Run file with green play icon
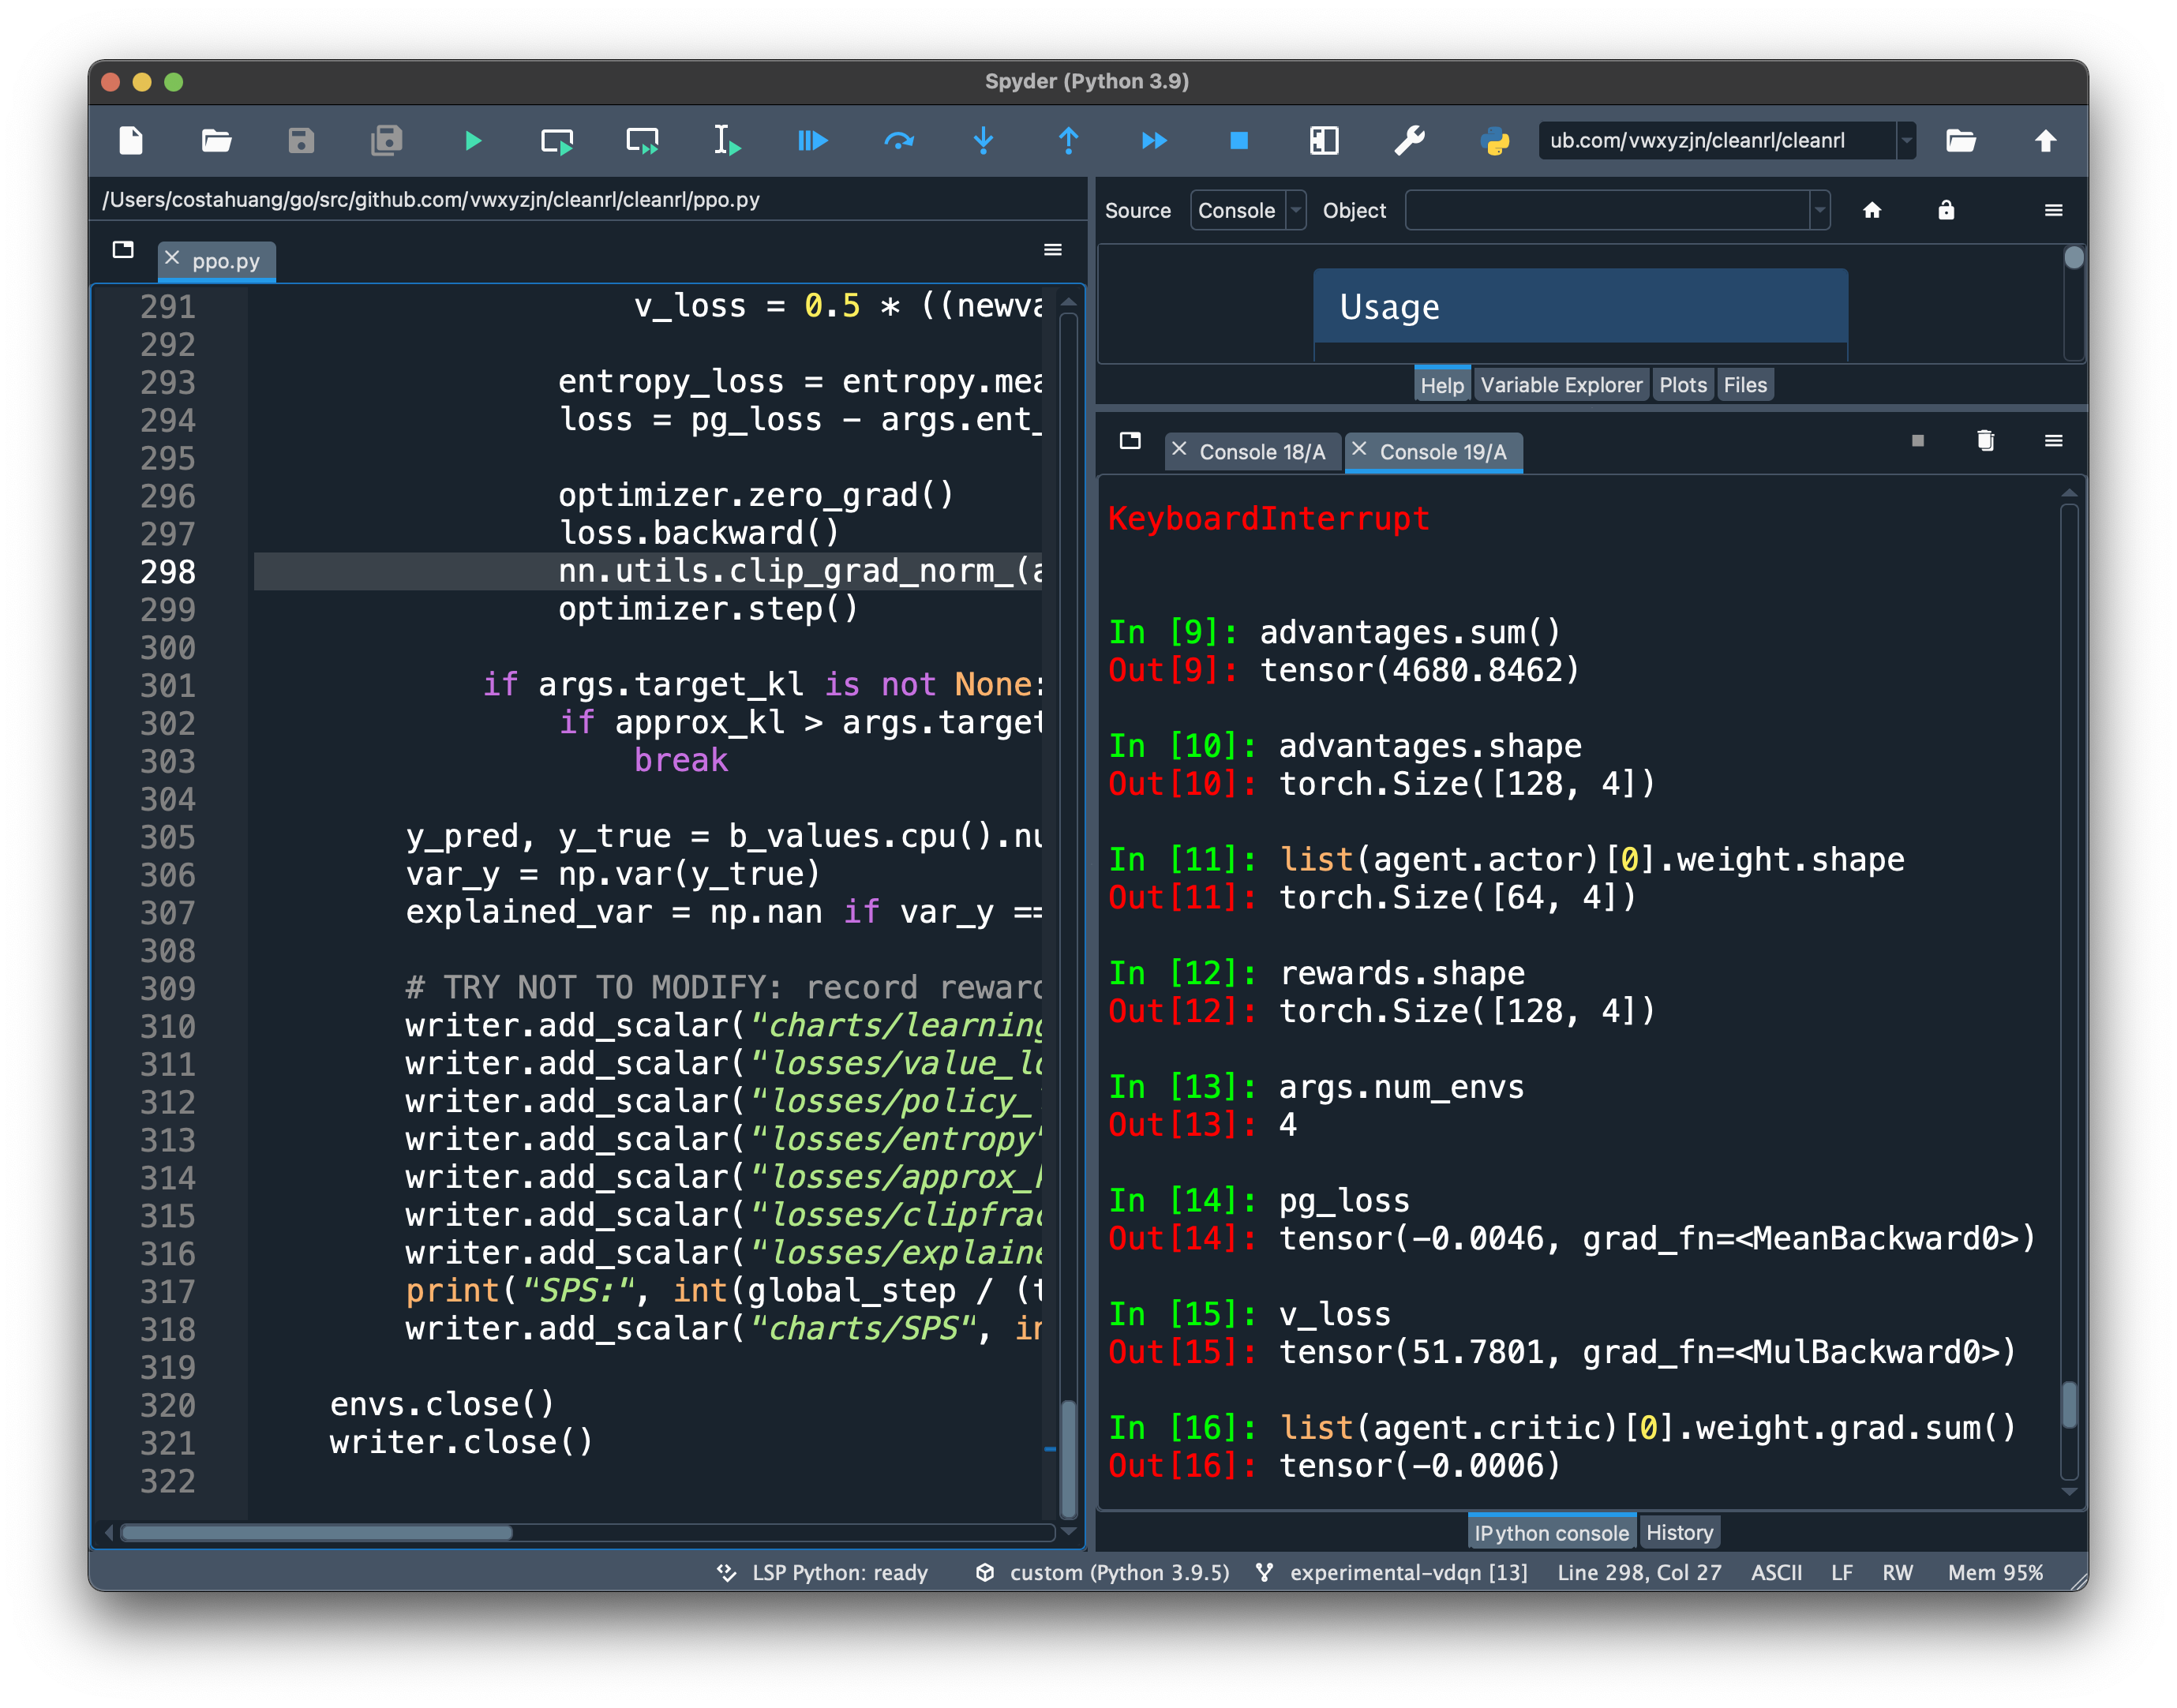 tap(473, 141)
